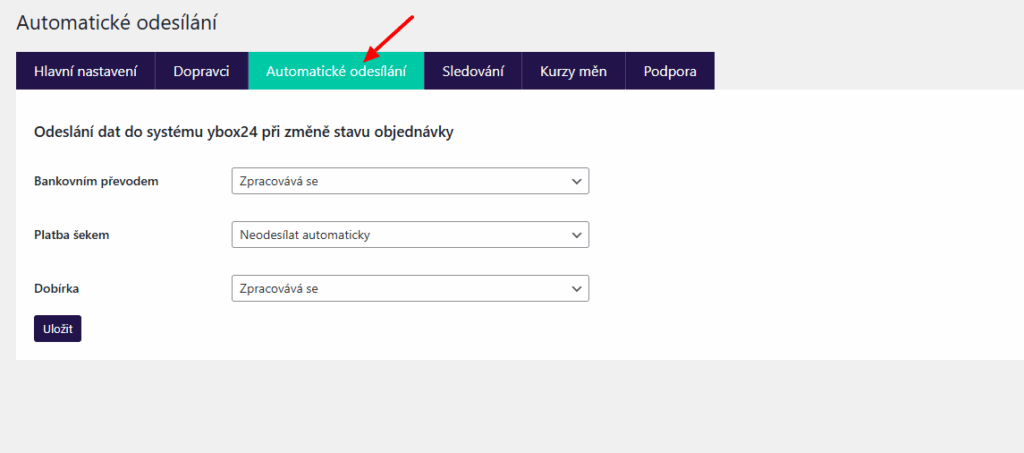1024x453 pixels.
Task: Click the 'Platba šekem' field label
Action: tap(71, 235)
